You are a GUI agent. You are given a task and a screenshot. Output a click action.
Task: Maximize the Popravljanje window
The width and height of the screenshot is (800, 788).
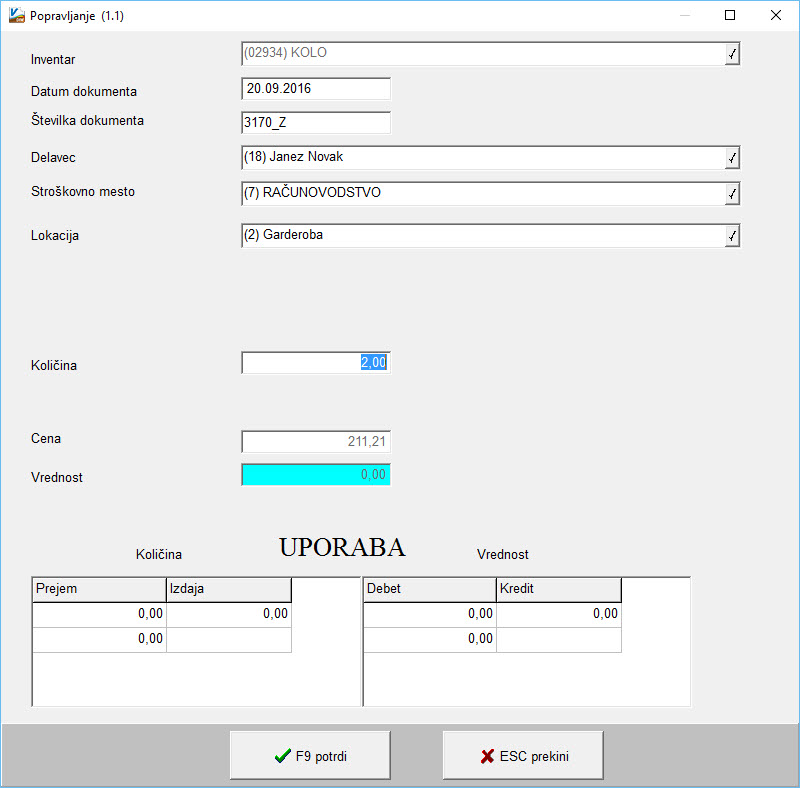click(x=730, y=16)
